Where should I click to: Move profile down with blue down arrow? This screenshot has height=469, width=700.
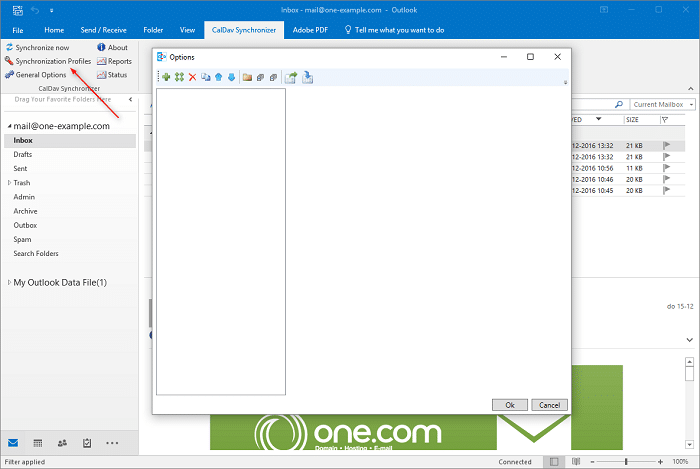click(x=231, y=77)
